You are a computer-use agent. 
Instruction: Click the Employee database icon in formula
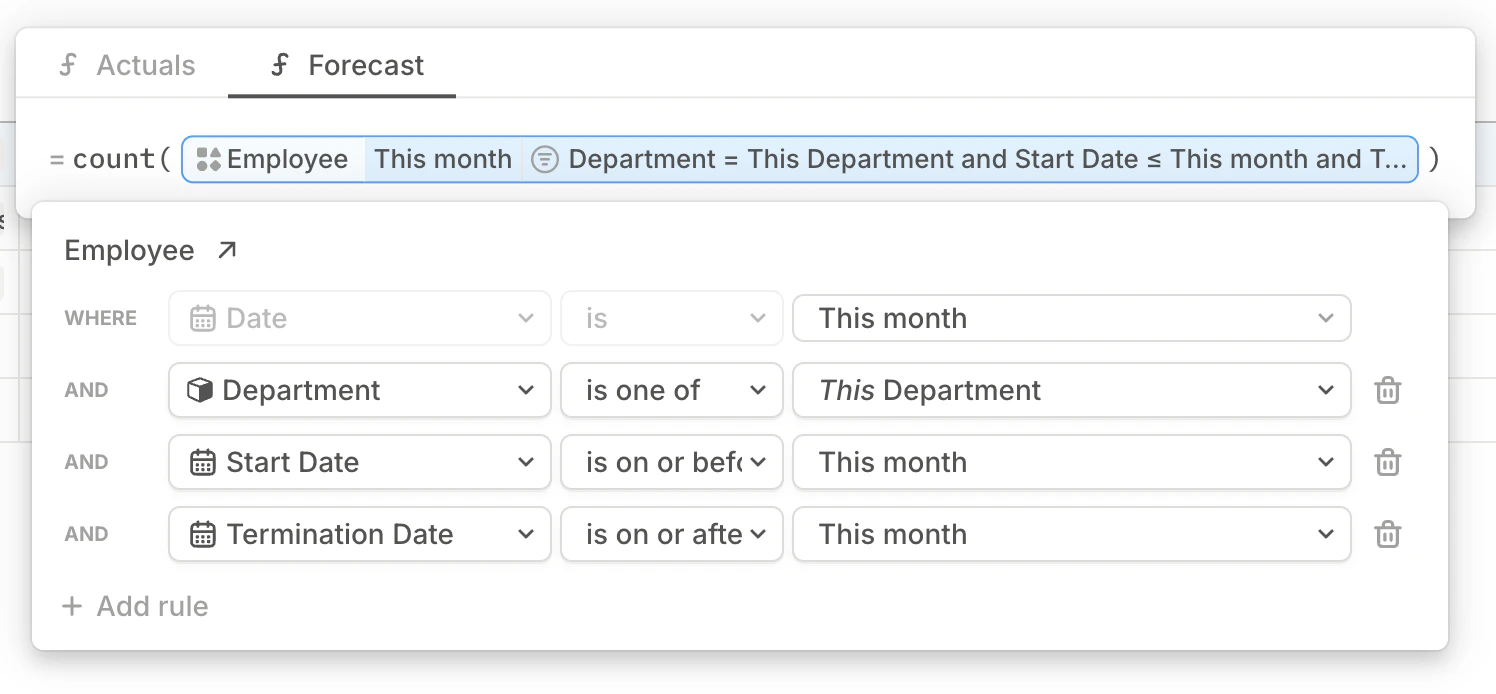pos(209,159)
